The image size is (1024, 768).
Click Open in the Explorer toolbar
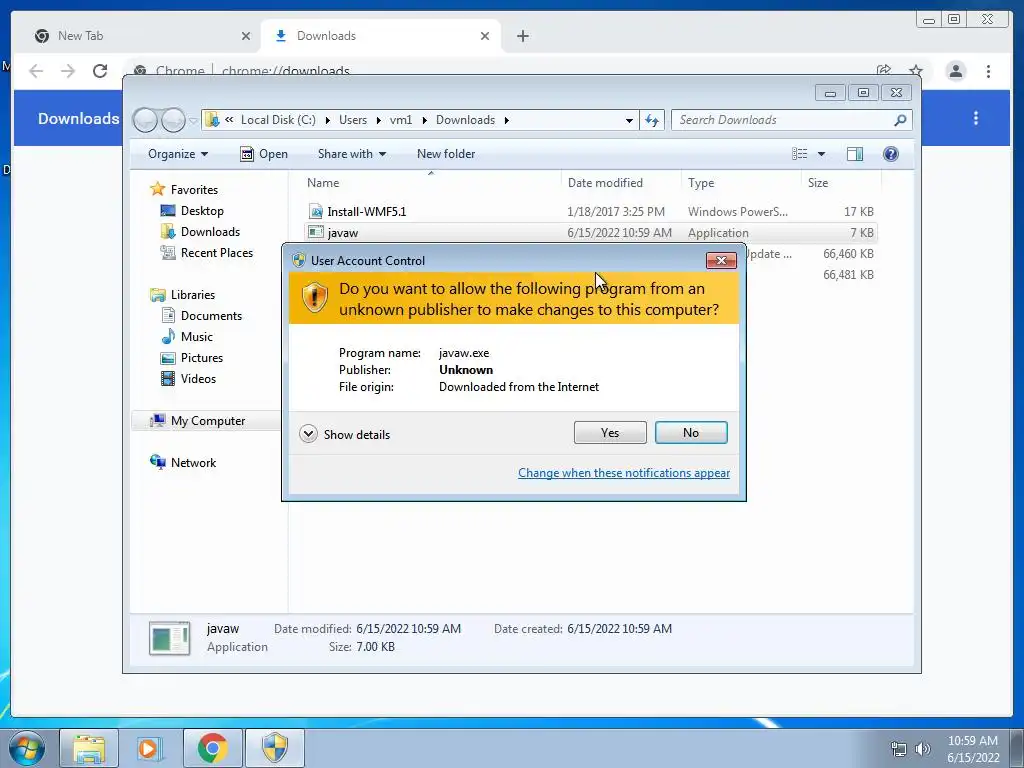click(x=264, y=154)
